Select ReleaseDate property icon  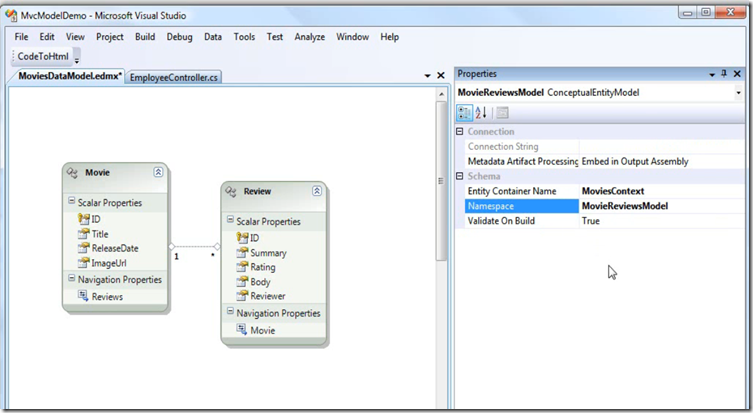point(84,248)
